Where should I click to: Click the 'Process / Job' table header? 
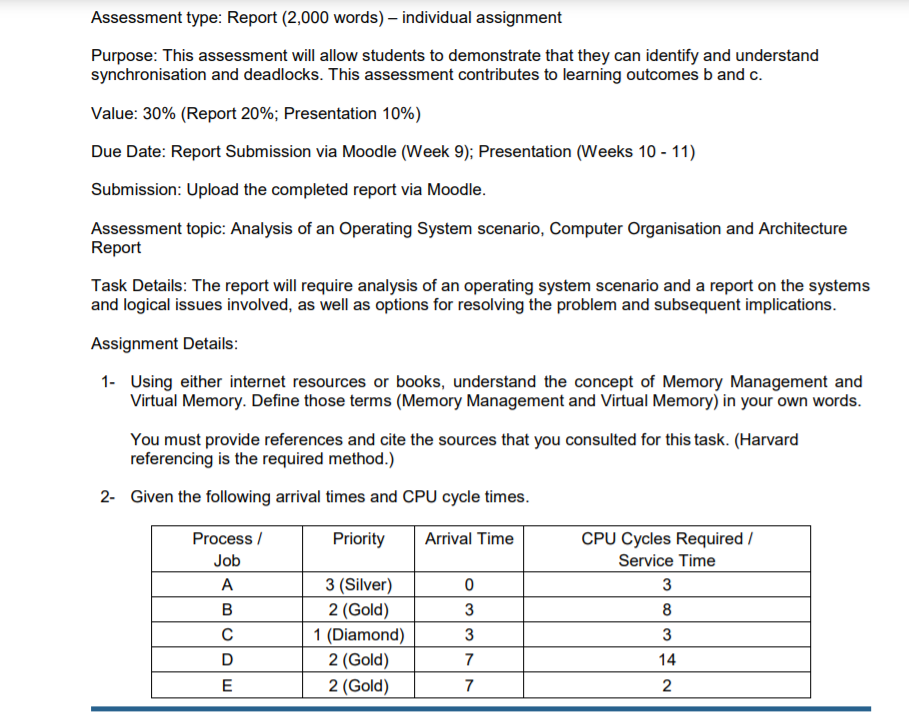(x=227, y=549)
